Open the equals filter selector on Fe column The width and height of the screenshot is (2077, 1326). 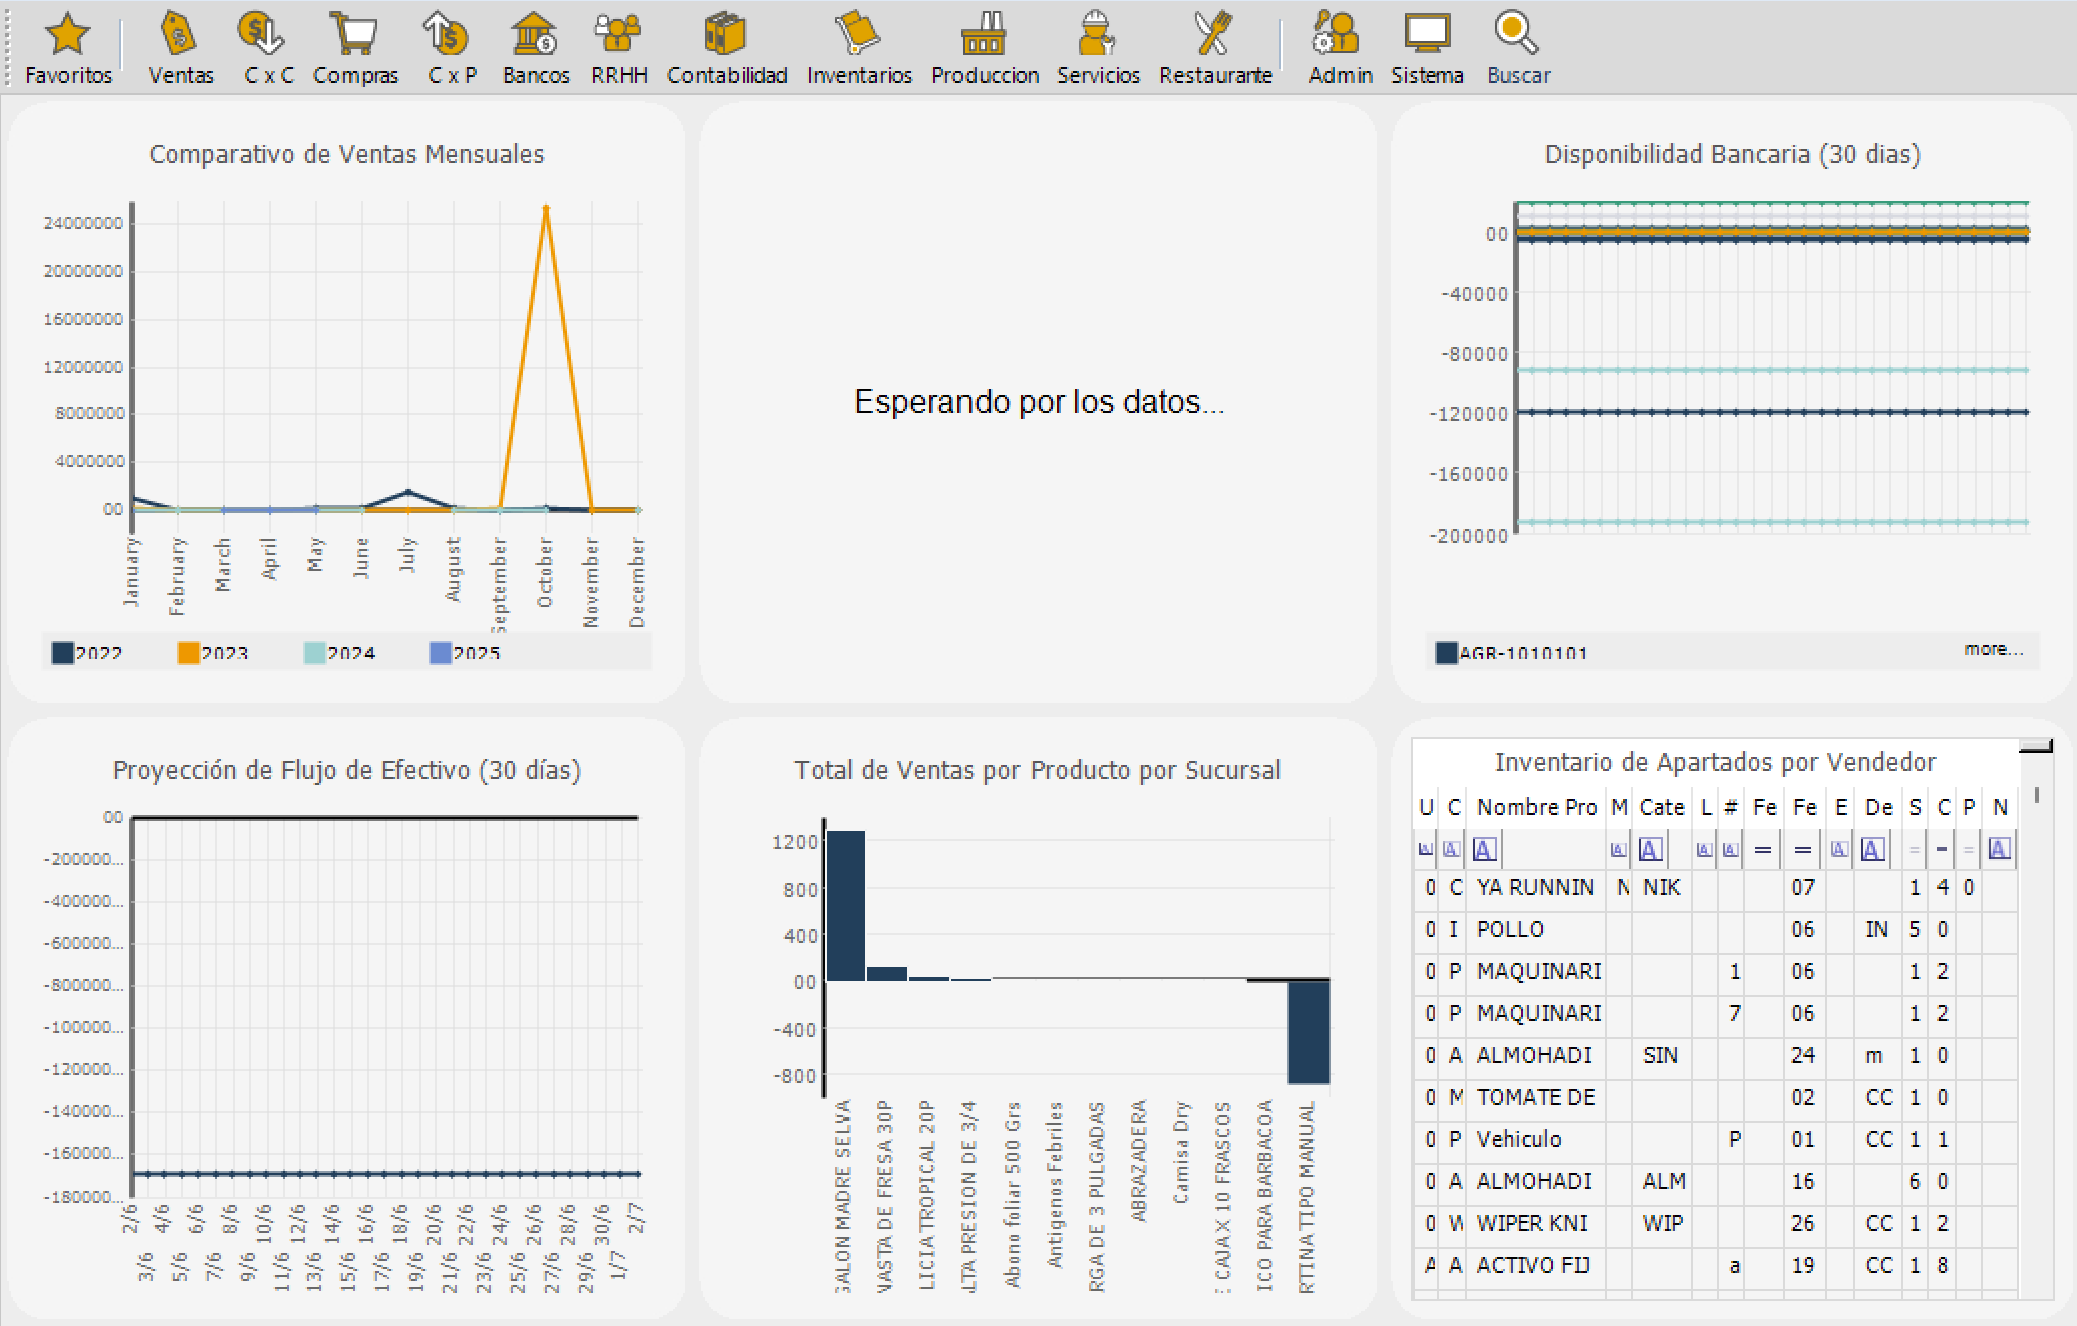pos(1765,848)
